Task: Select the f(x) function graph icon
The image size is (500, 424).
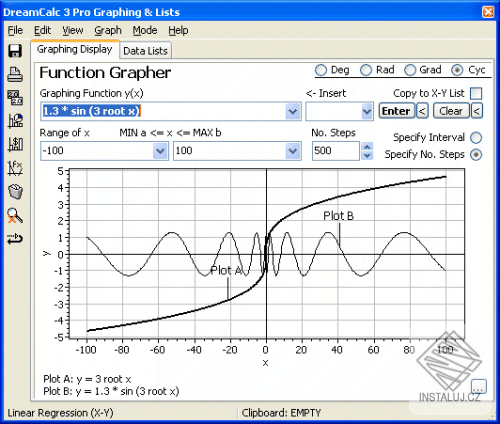Action: [x=15, y=168]
